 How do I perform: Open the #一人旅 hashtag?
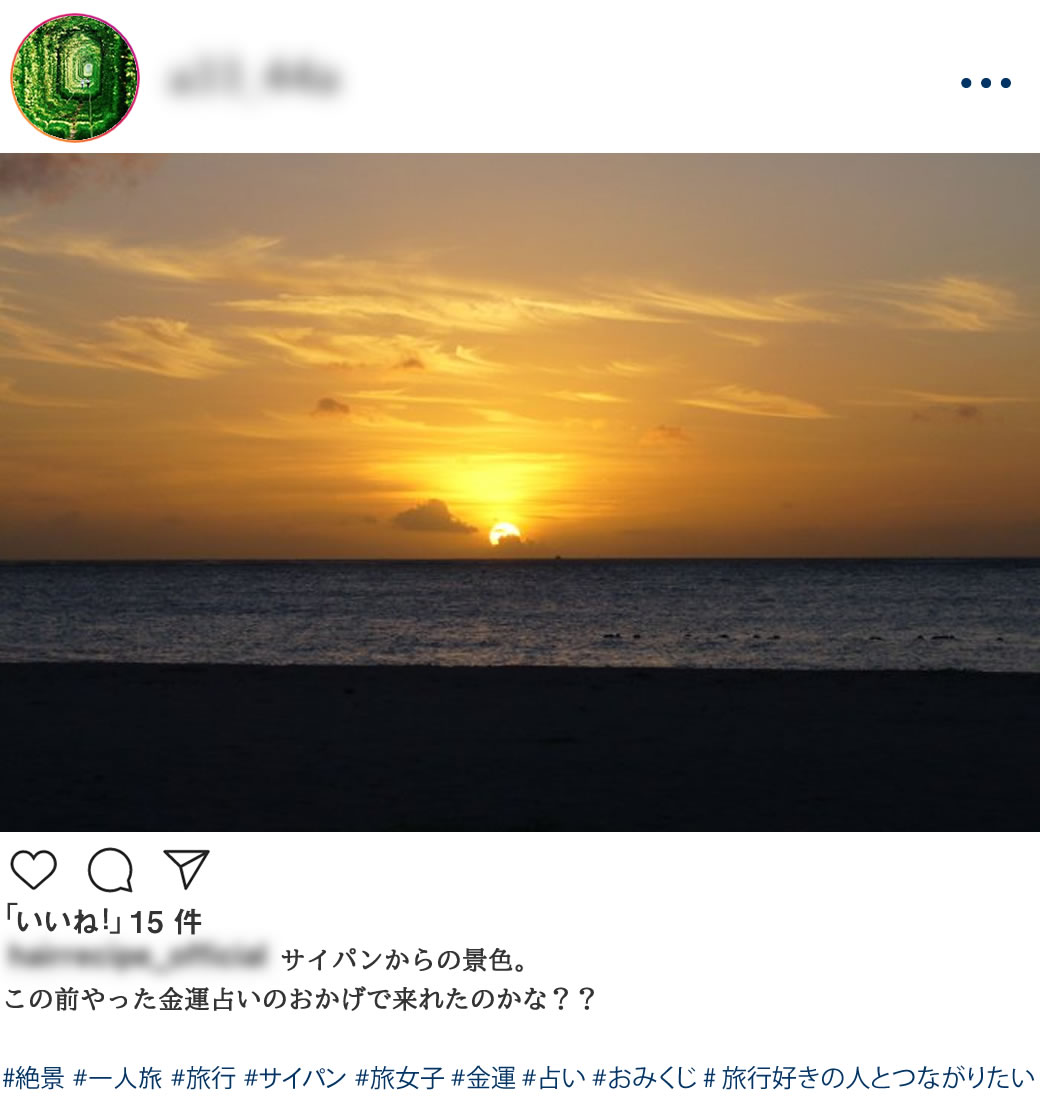click(117, 1078)
